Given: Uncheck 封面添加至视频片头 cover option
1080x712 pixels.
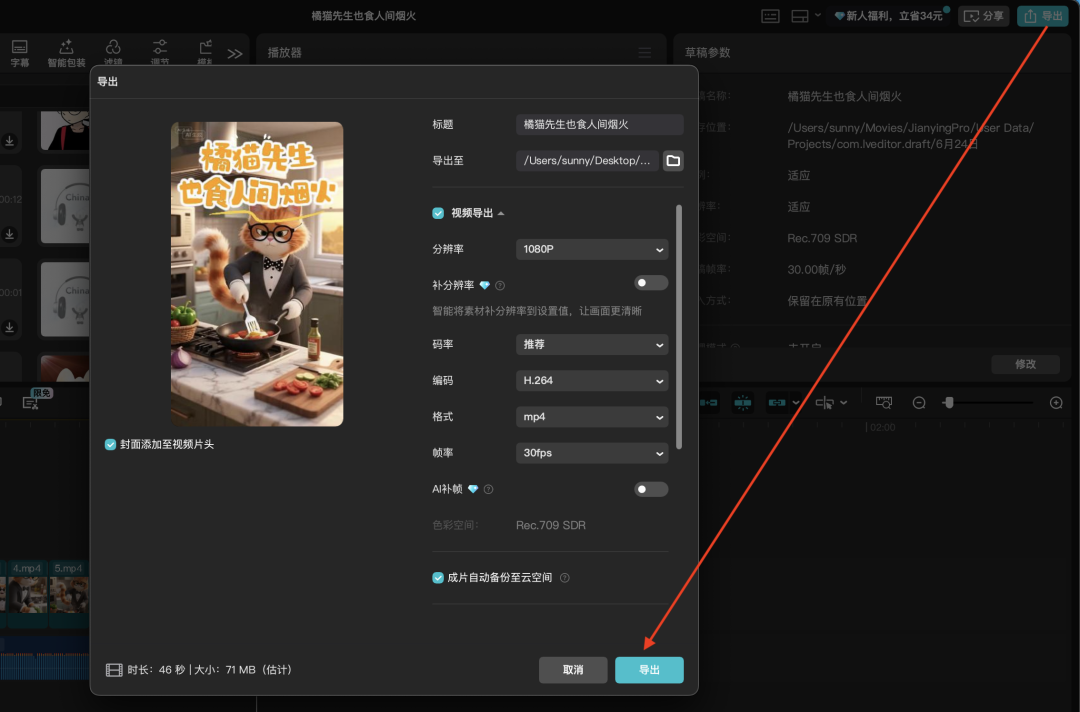Looking at the screenshot, I should coord(110,444).
